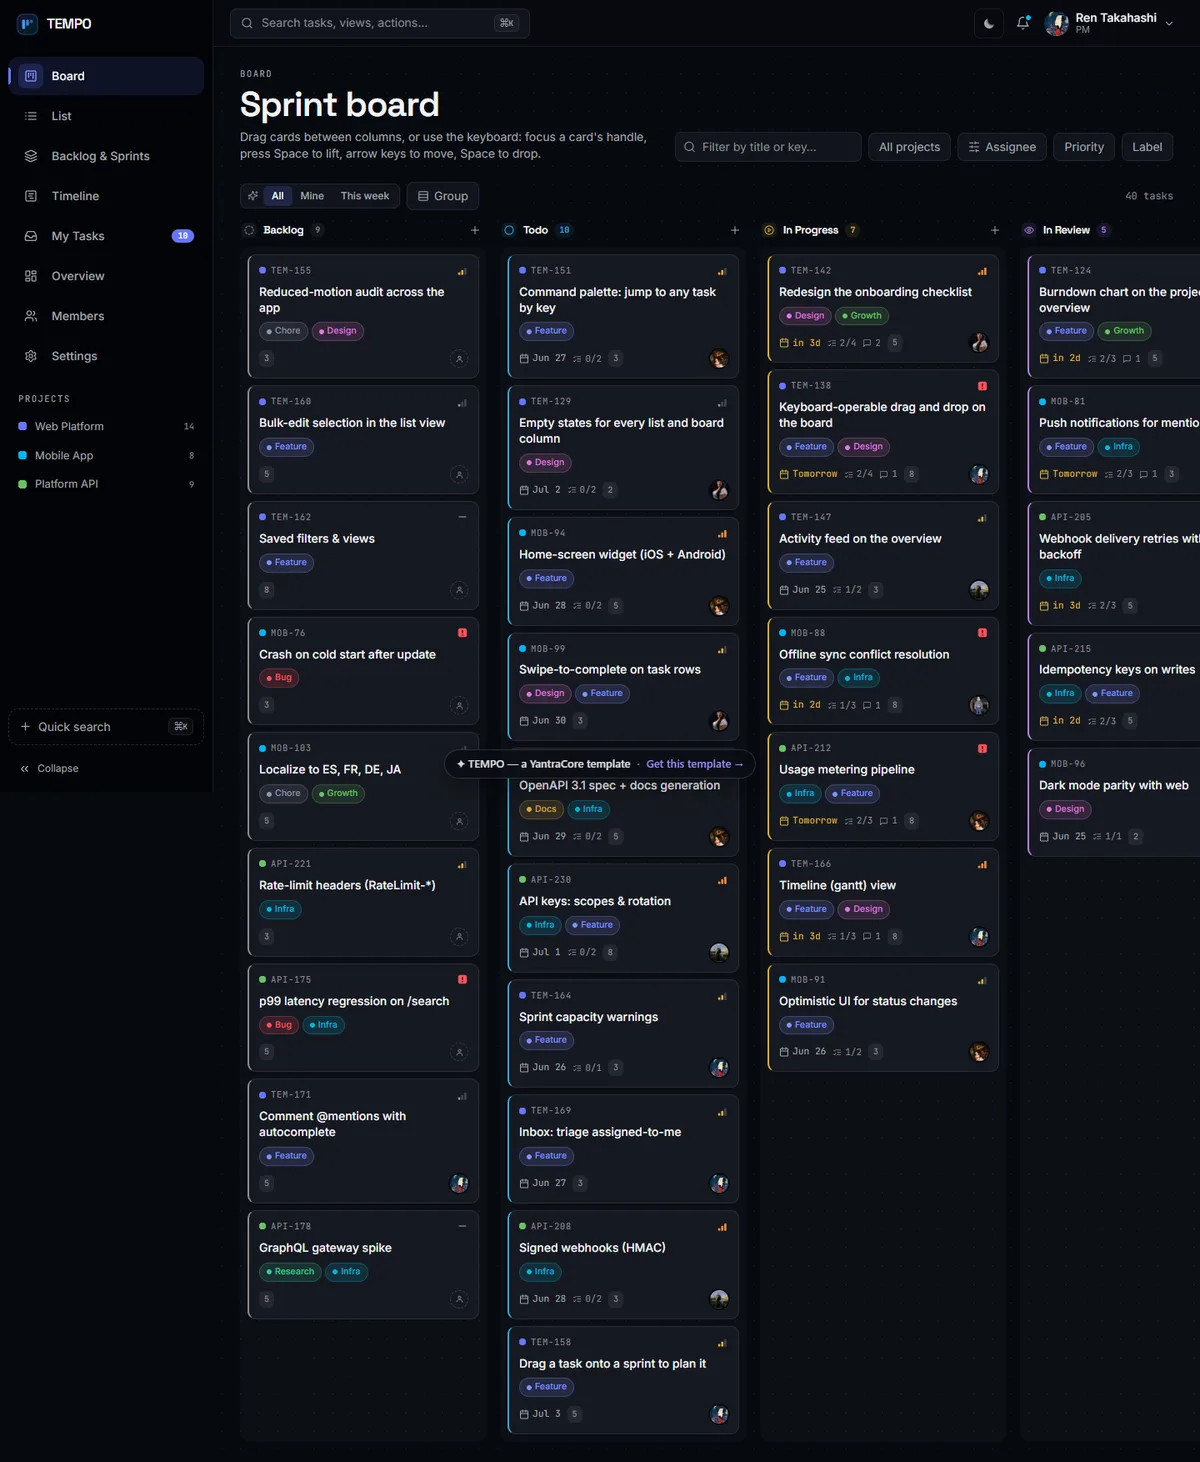This screenshot has width=1200, height=1462.
Task: Switch to the This week tab
Action: coord(365,196)
